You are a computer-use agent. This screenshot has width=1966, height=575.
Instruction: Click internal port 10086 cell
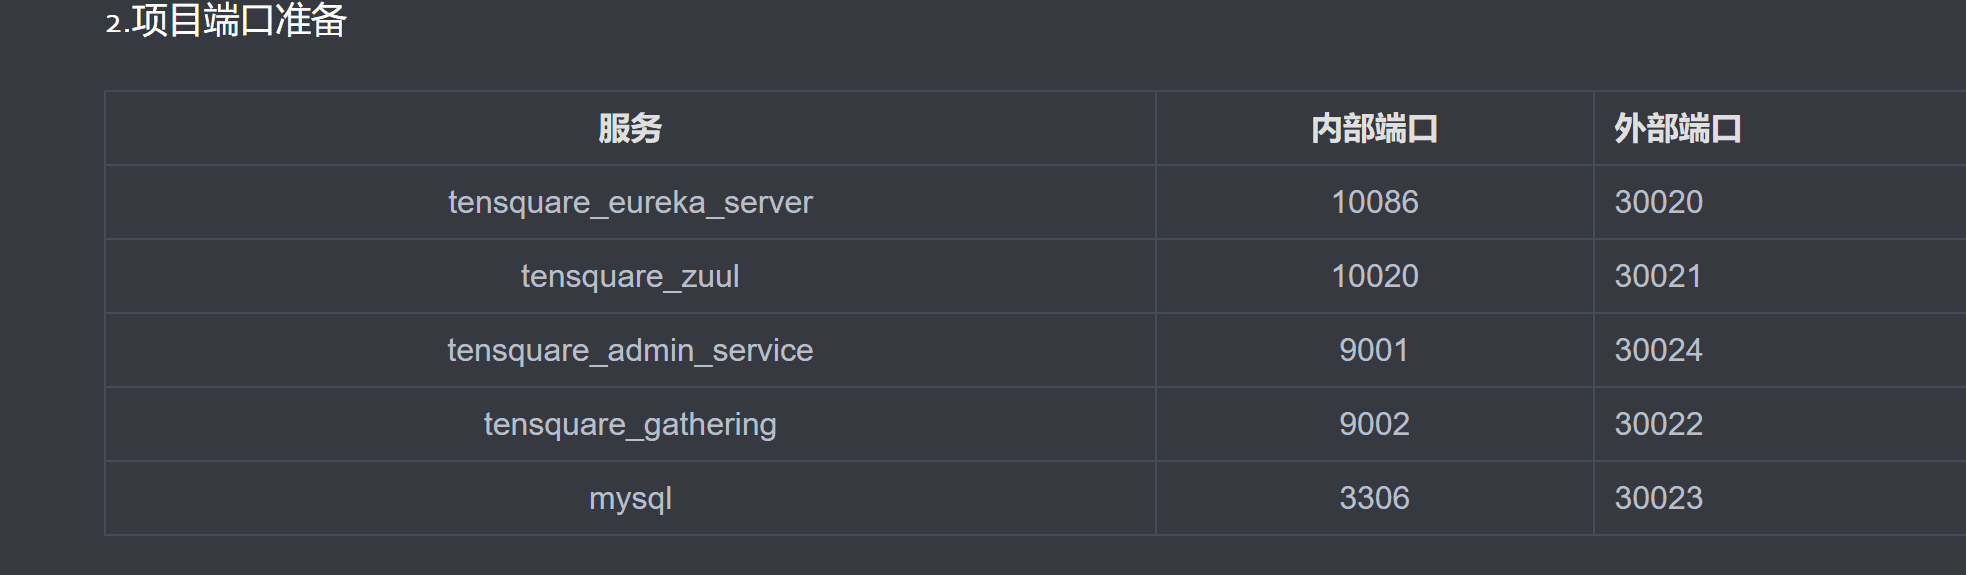[x=1375, y=203]
